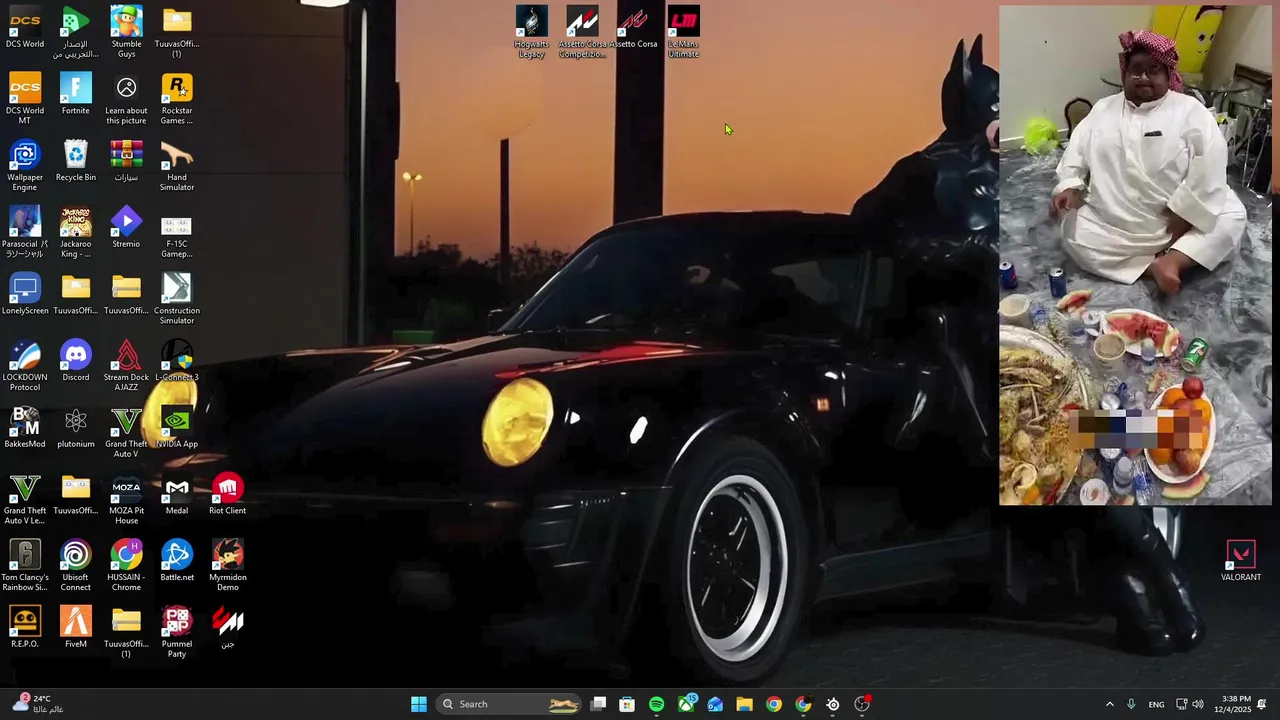Open Rockstar Games Launcher shortcut
This screenshot has width=1280, height=720.
pyautogui.click(x=177, y=98)
